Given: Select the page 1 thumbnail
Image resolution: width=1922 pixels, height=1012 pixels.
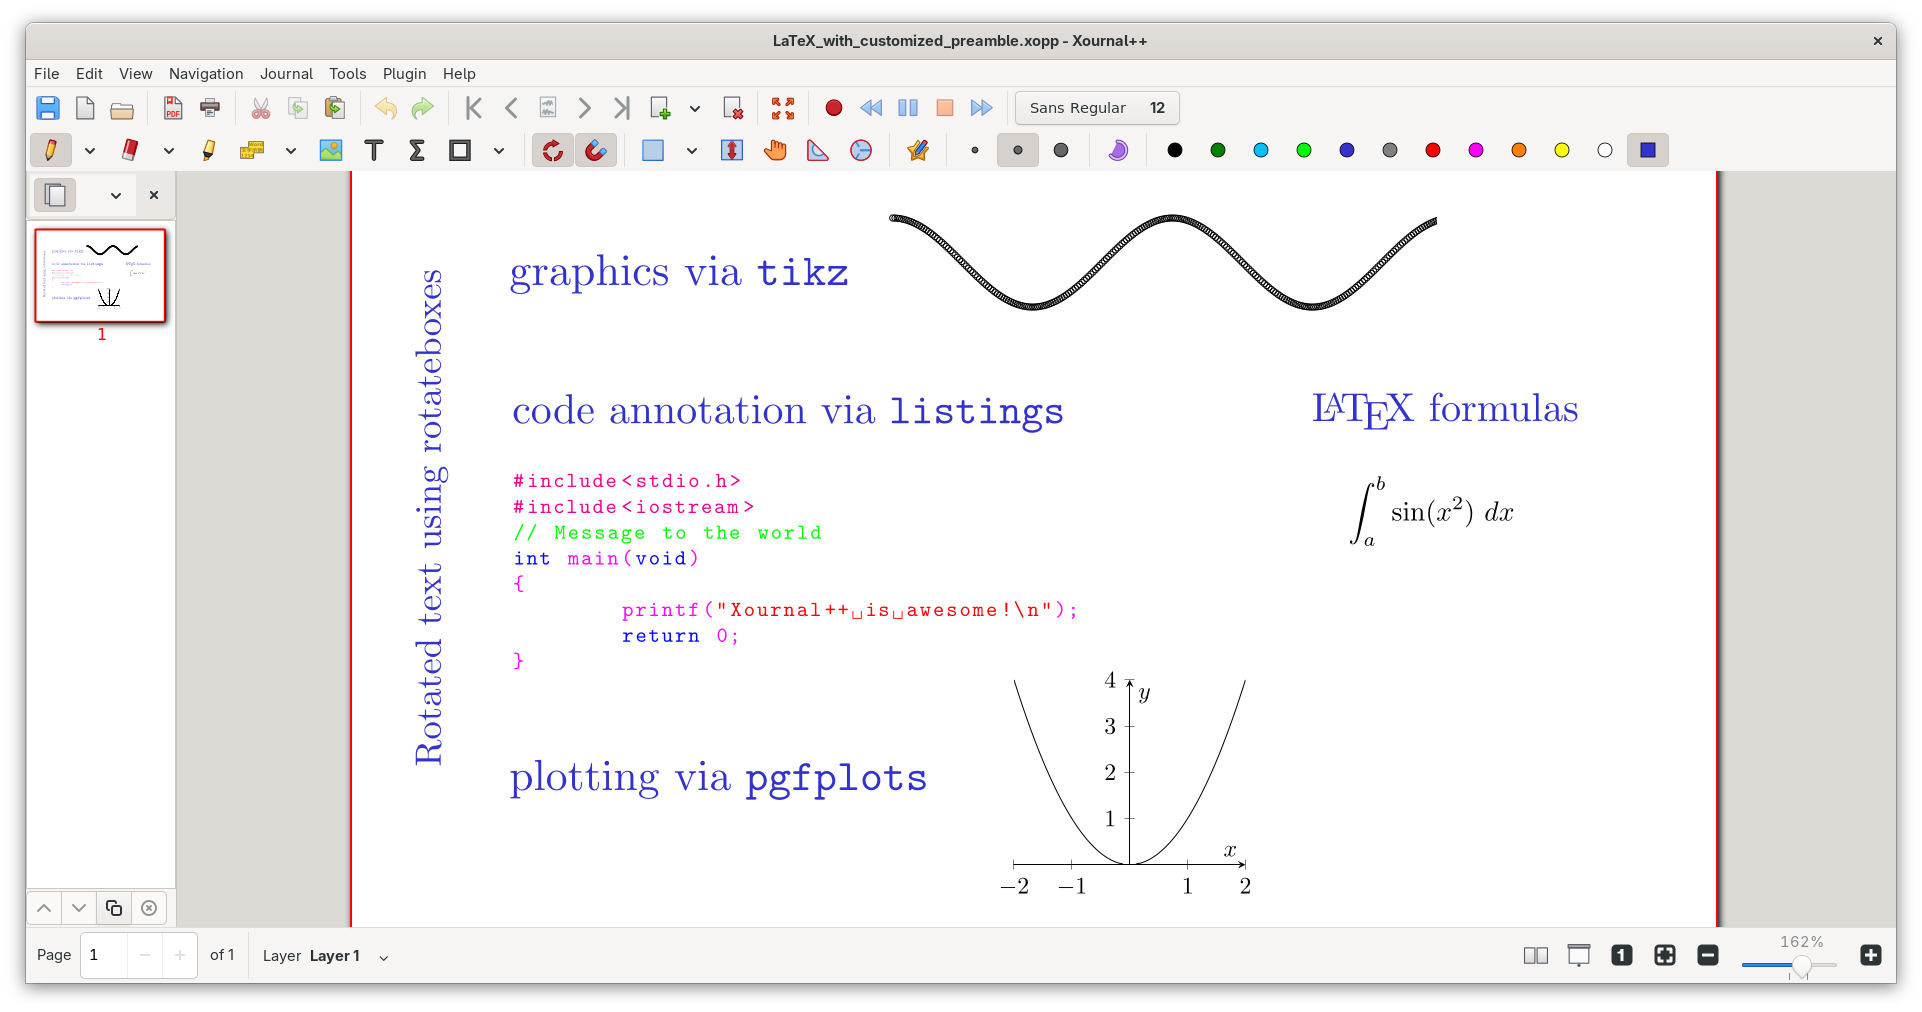Looking at the screenshot, I should click(x=101, y=276).
